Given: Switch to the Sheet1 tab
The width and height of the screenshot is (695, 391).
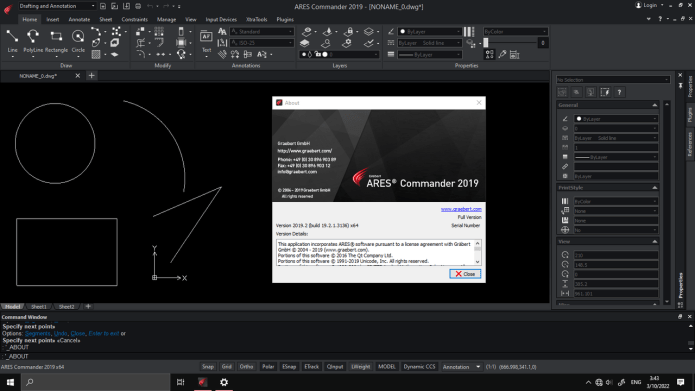Looking at the screenshot, I should (x=39, y=306).
